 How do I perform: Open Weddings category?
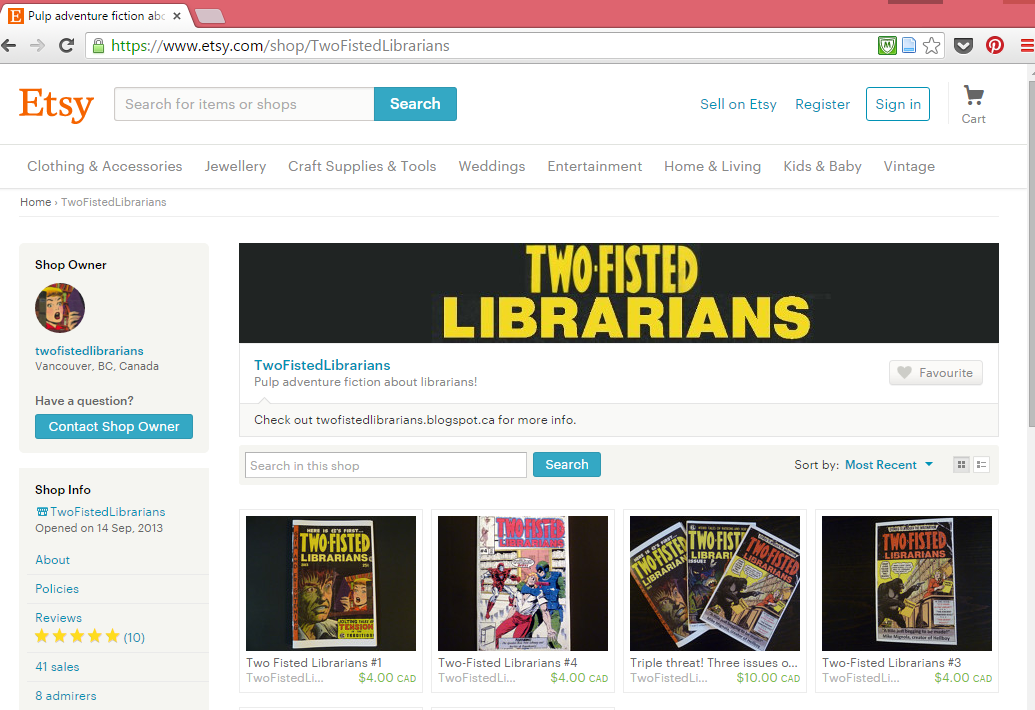[x=492, y=166]
